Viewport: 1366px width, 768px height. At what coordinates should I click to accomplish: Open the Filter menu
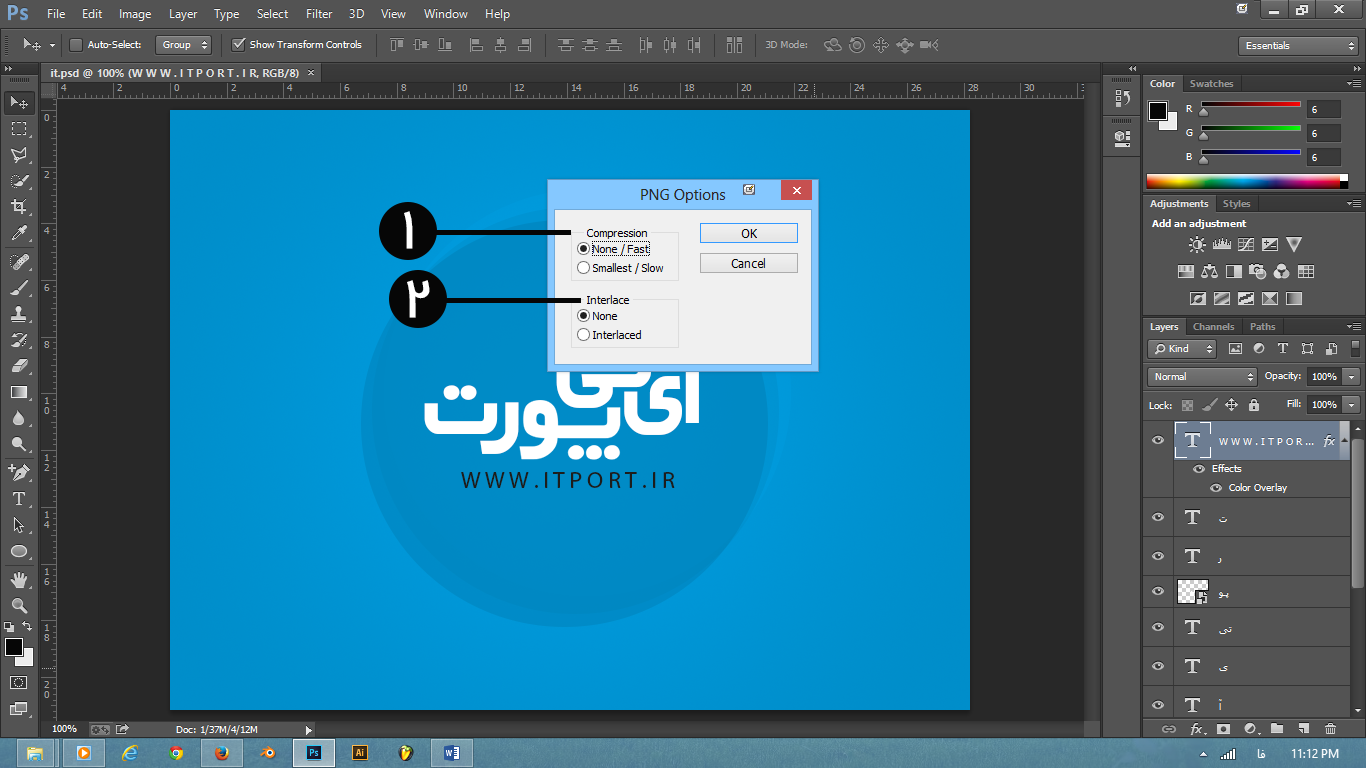[319, 14]
